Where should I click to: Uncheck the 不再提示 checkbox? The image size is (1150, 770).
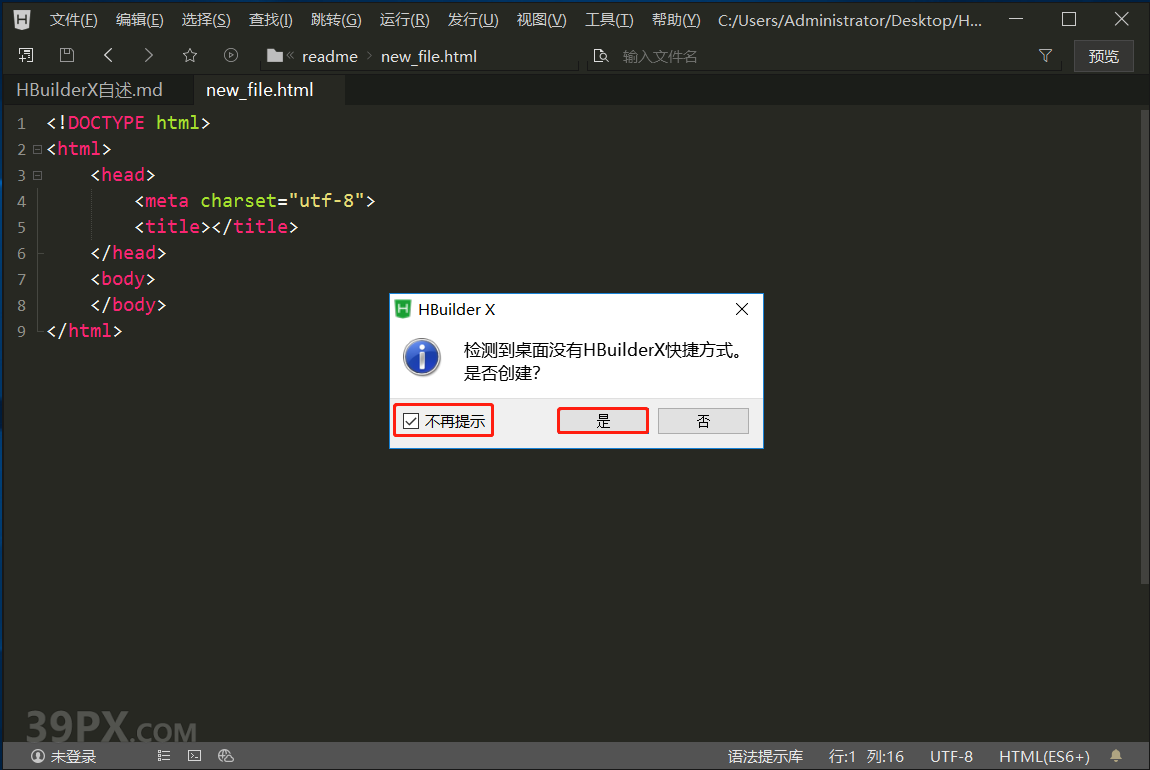point(411,421)
